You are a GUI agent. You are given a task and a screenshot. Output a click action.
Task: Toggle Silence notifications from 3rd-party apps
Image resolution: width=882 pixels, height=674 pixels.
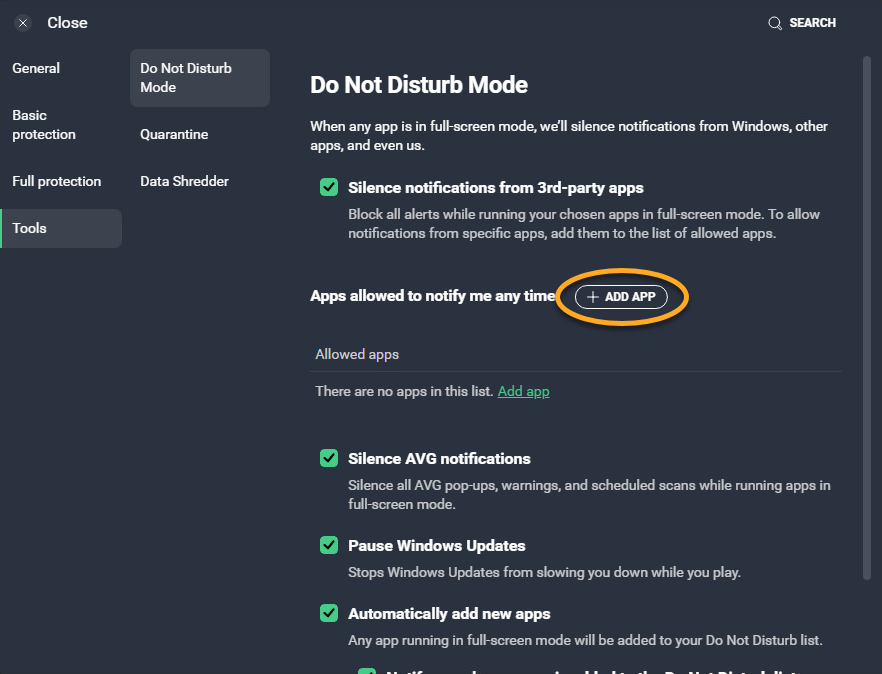coord(328,187)
